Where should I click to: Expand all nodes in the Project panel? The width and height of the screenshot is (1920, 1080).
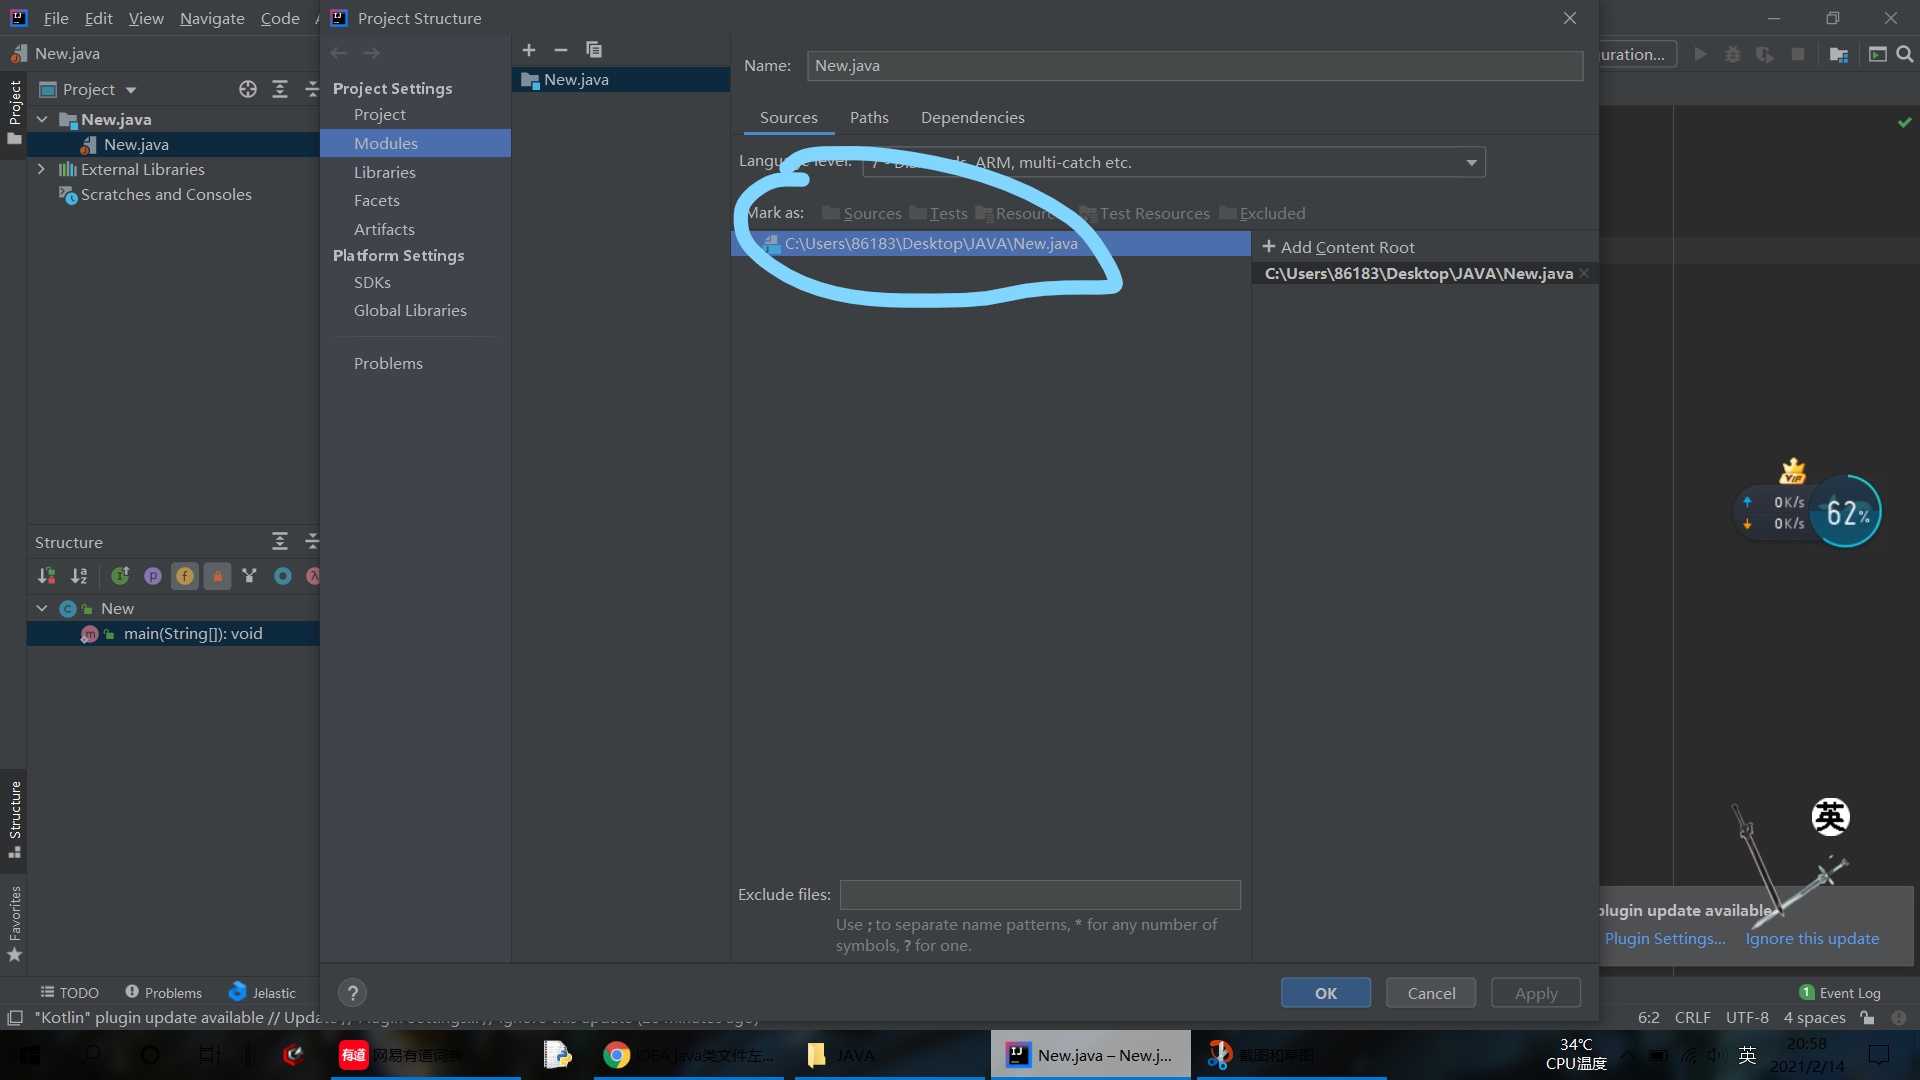280,89
